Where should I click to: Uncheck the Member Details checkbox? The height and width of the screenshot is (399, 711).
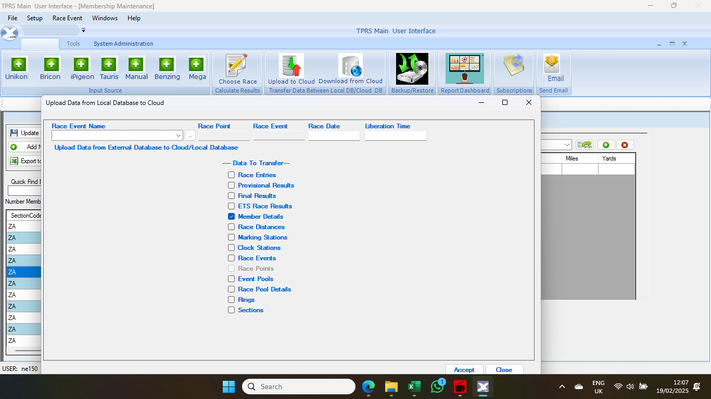point(231,216)
